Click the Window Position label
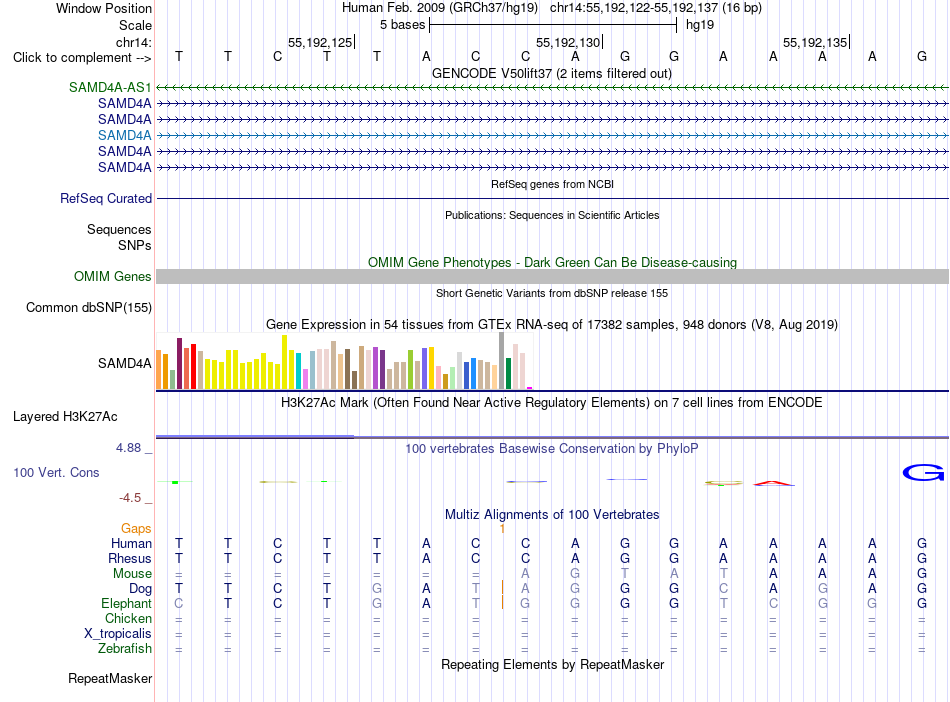 coord(104,8)
